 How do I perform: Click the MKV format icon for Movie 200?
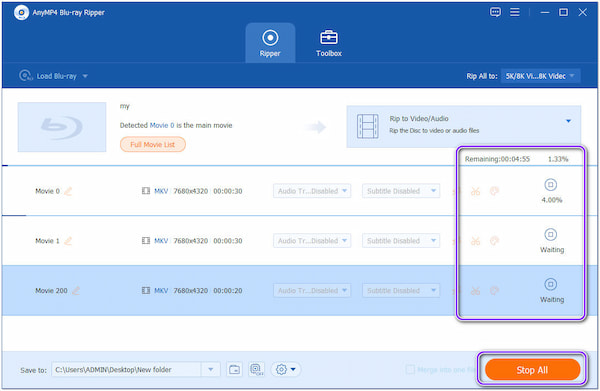(x=146, y=290)
